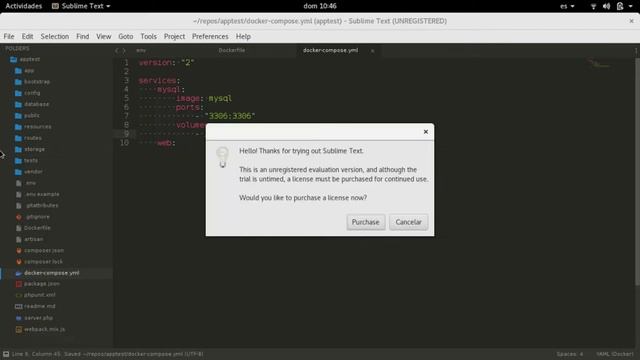Click the phpunit.xml file icon
The height and width of the screenshot is (360, 640).
19,295
